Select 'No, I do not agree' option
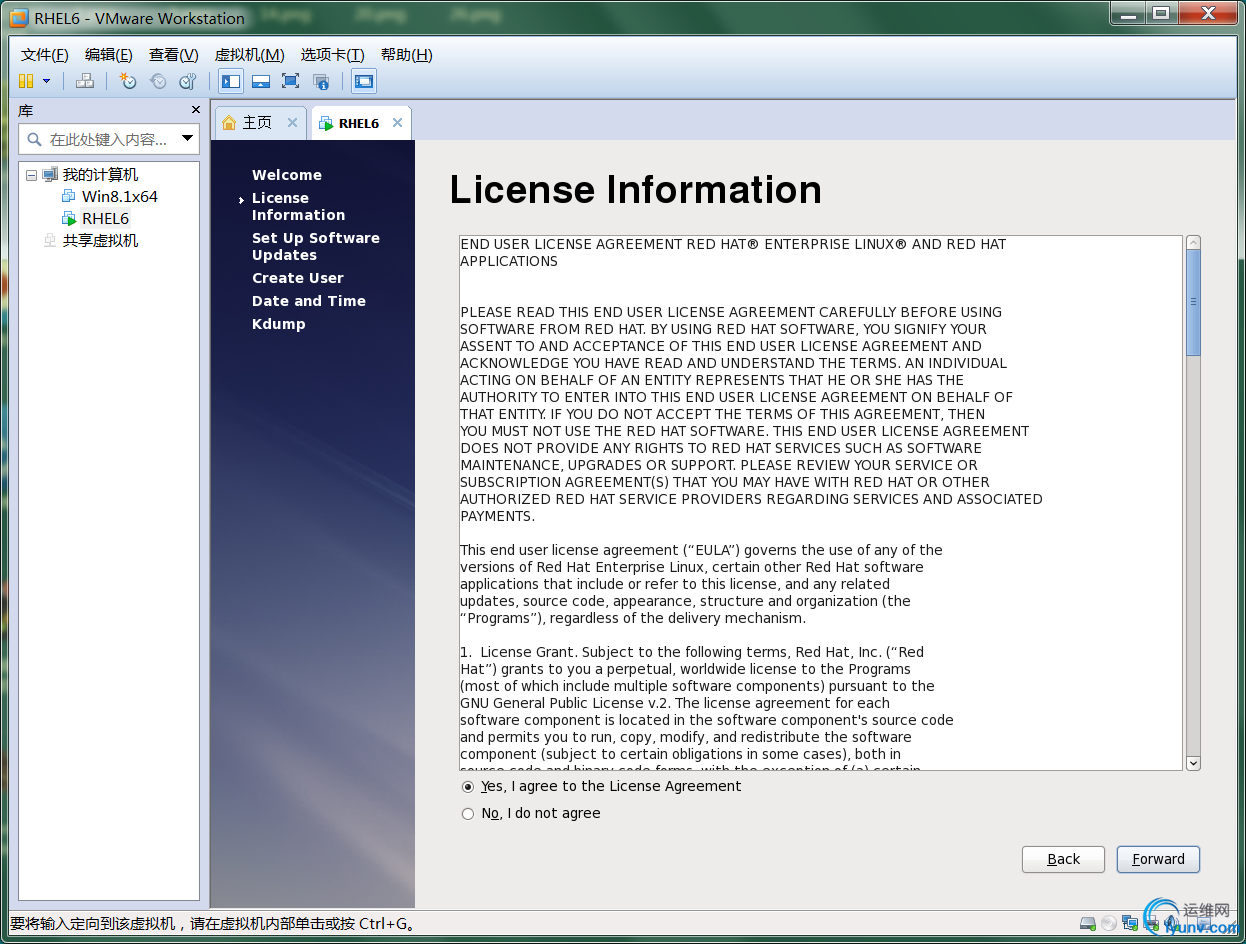 (x=468, y=814)
